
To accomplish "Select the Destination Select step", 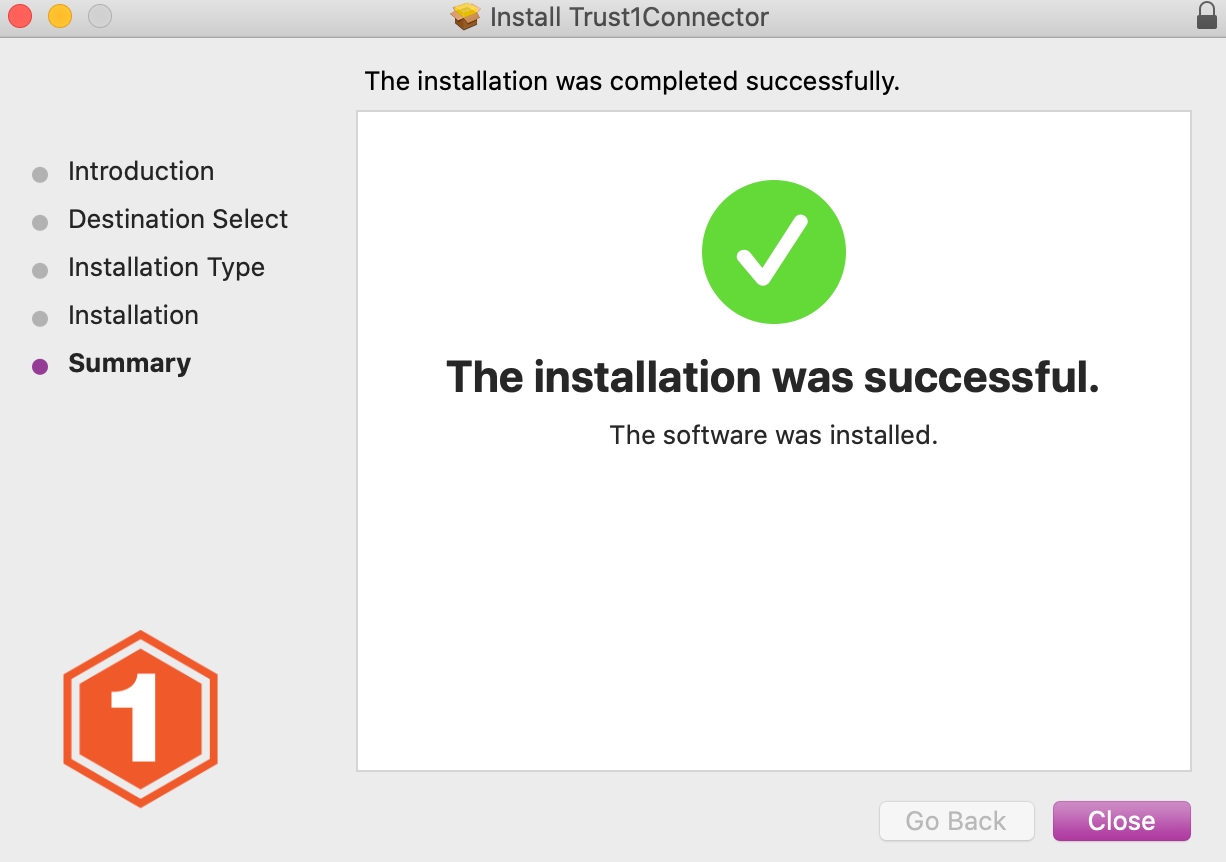I will click(x=178, y=219).
